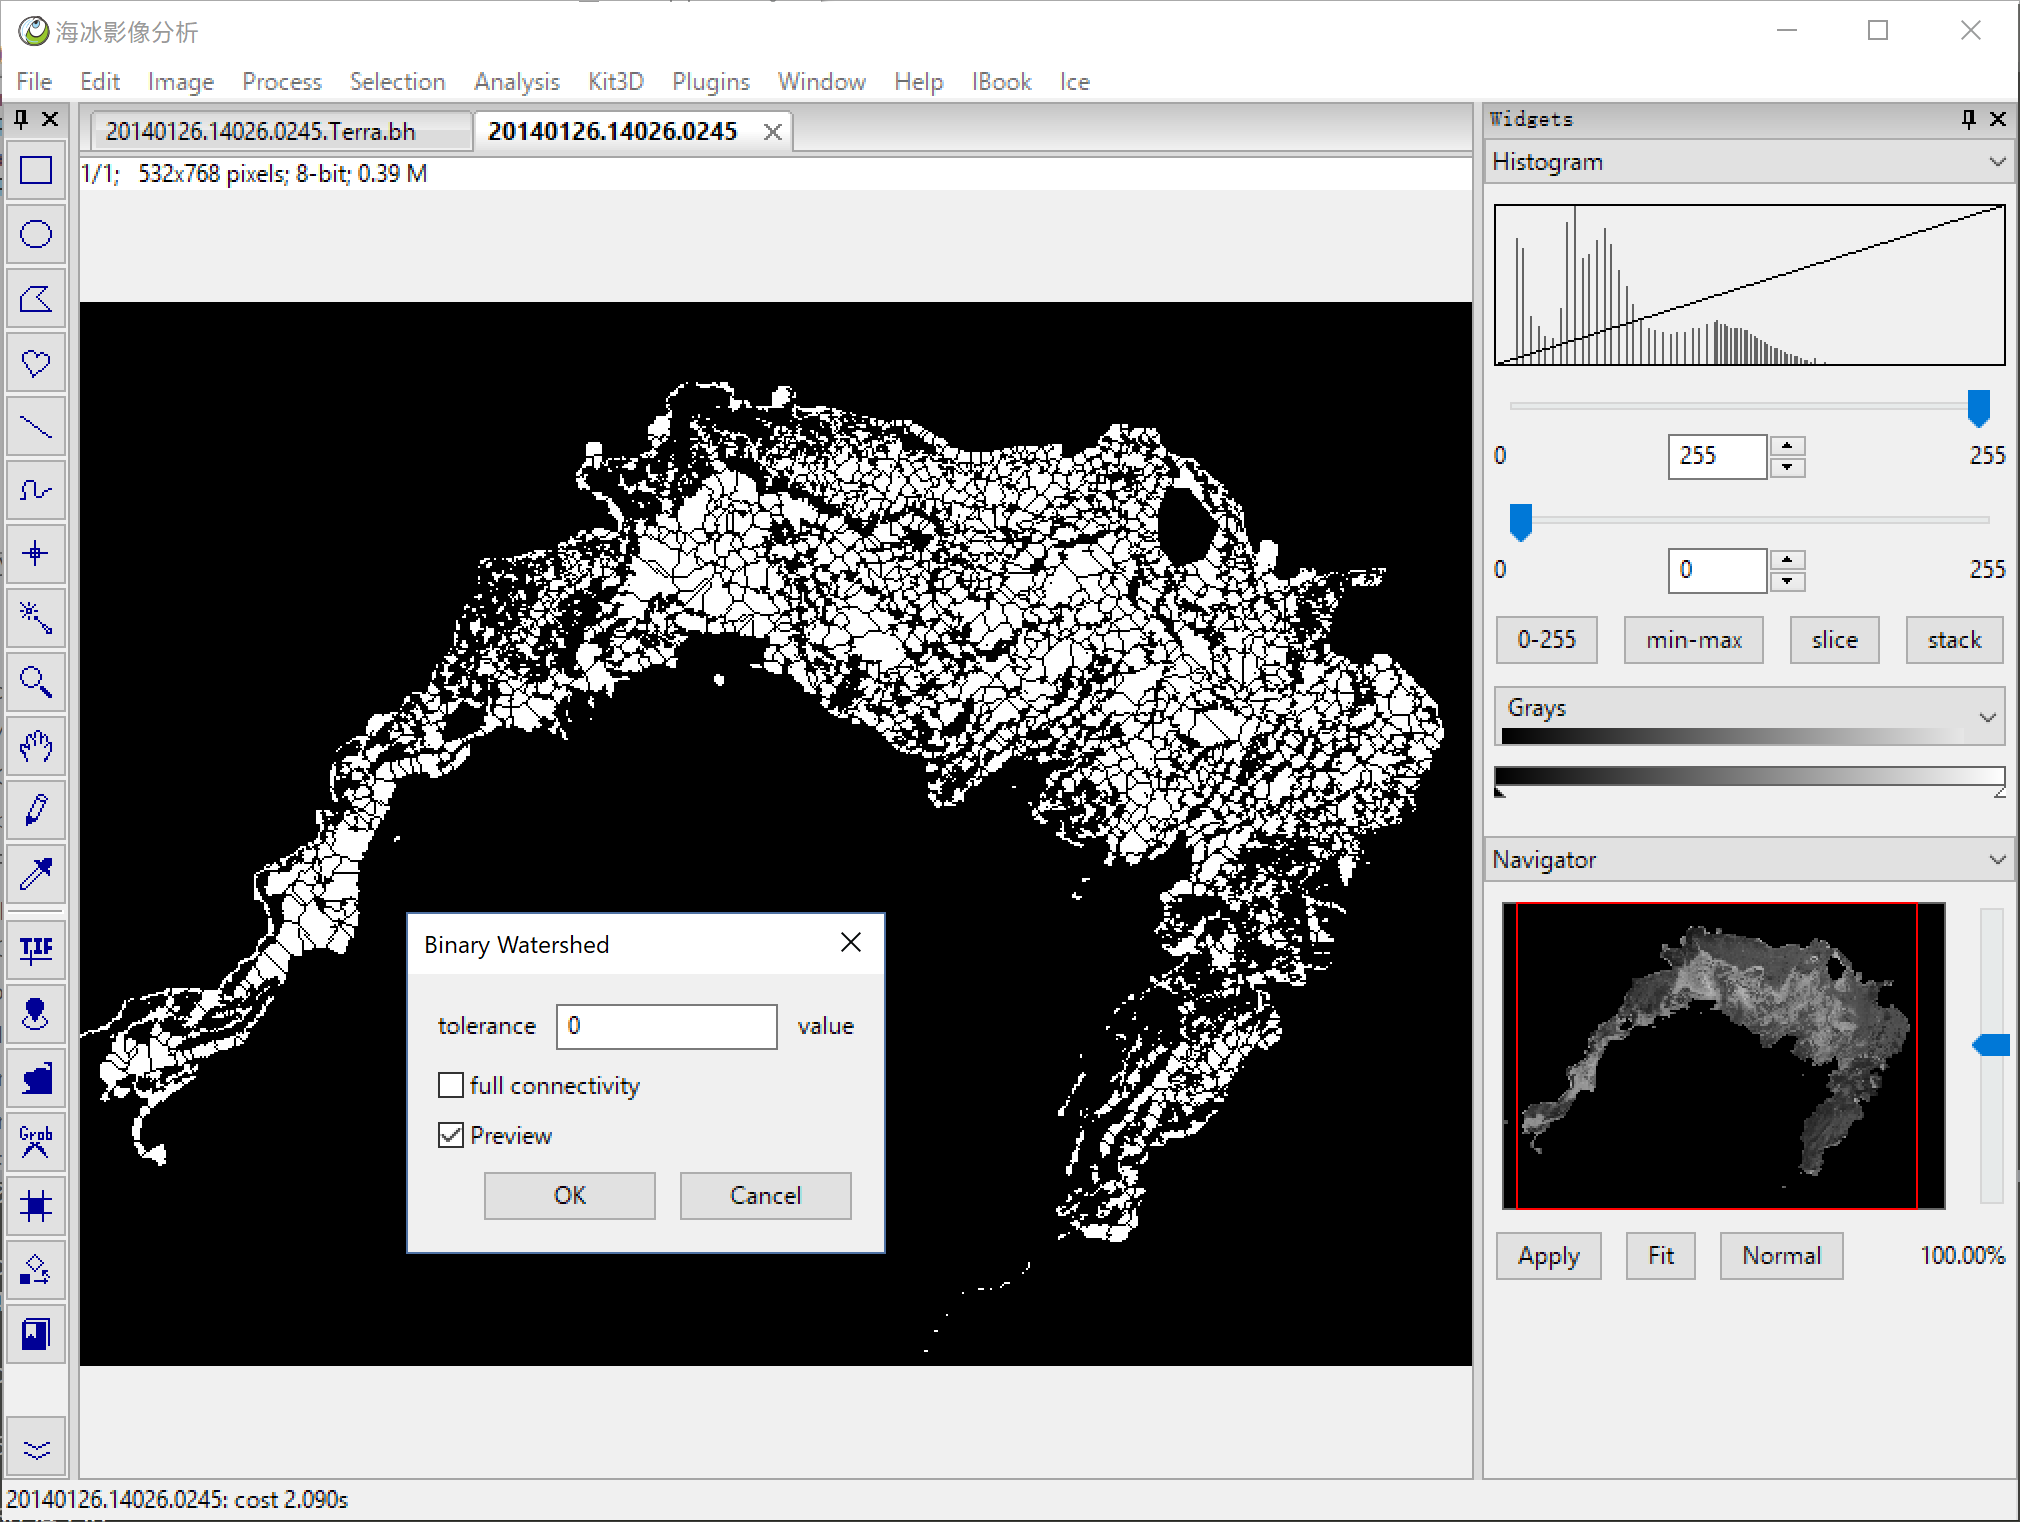
Task: Expand the Histogram widget dropdown
Action: 1996,162
